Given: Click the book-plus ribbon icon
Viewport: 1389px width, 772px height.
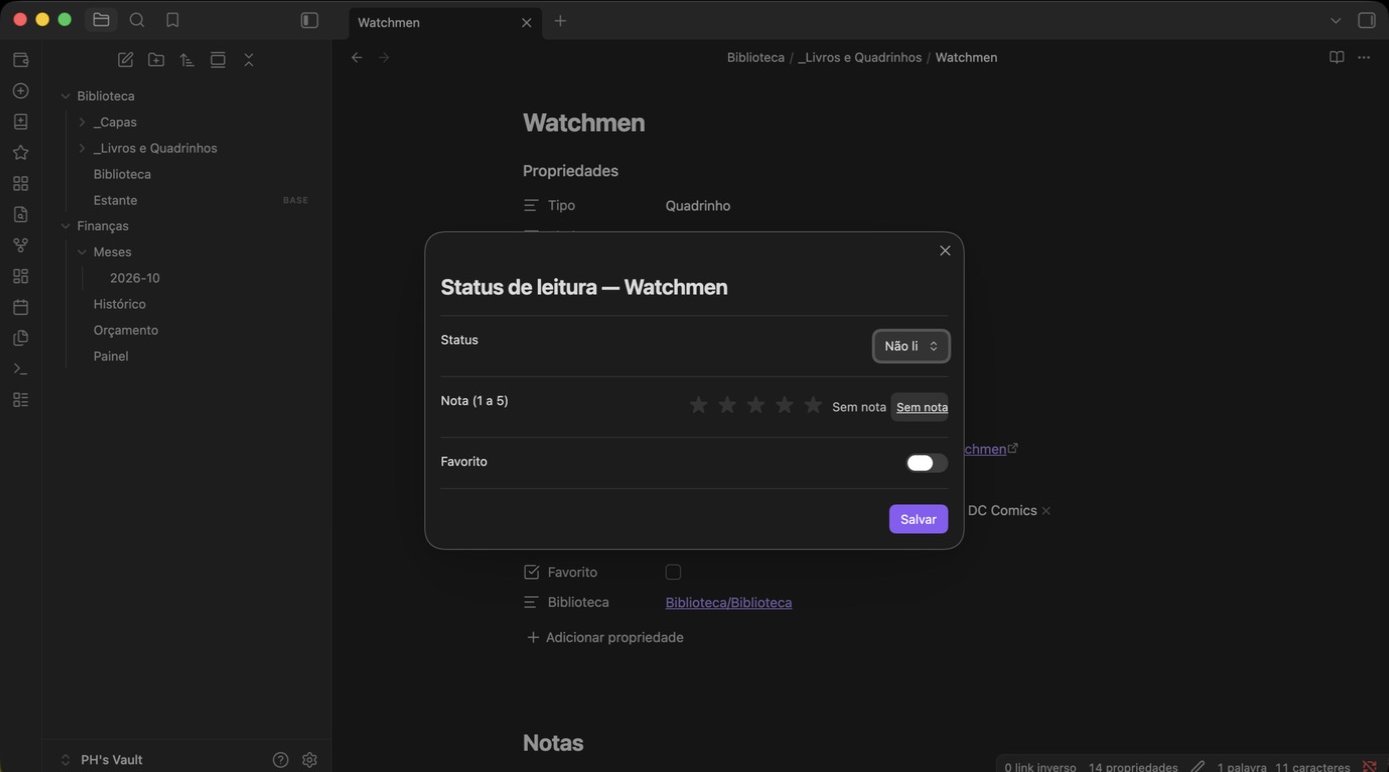Looking at the screenshot, I should coord(20,122).
